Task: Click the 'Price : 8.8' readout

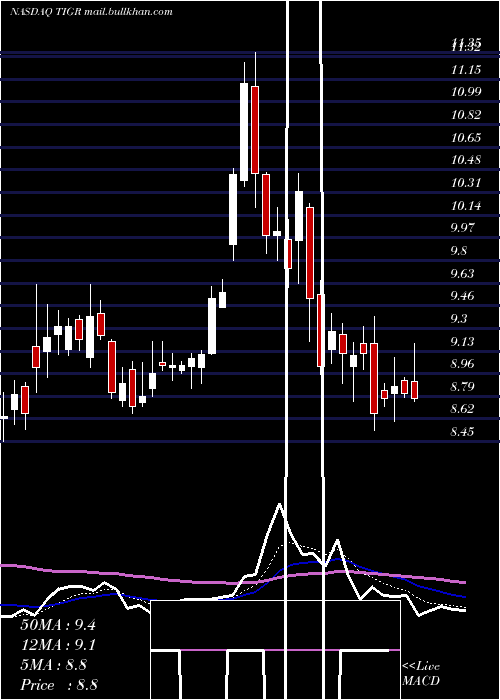Action: (59, 685)
